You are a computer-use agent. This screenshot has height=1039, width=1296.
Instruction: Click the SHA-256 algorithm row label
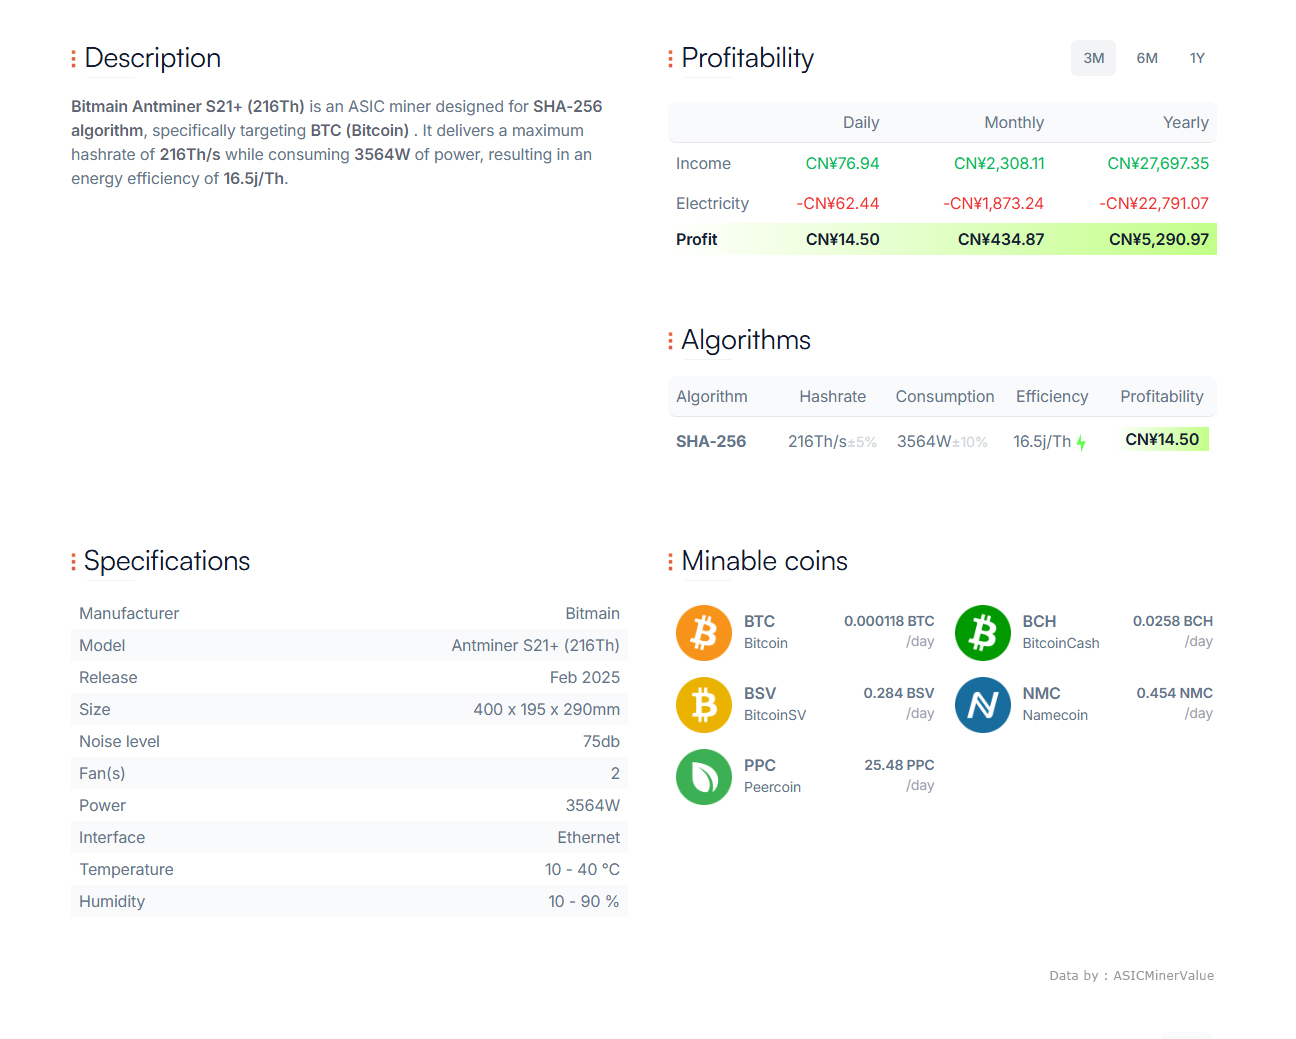pyautogui.click(x=711, y=441)
